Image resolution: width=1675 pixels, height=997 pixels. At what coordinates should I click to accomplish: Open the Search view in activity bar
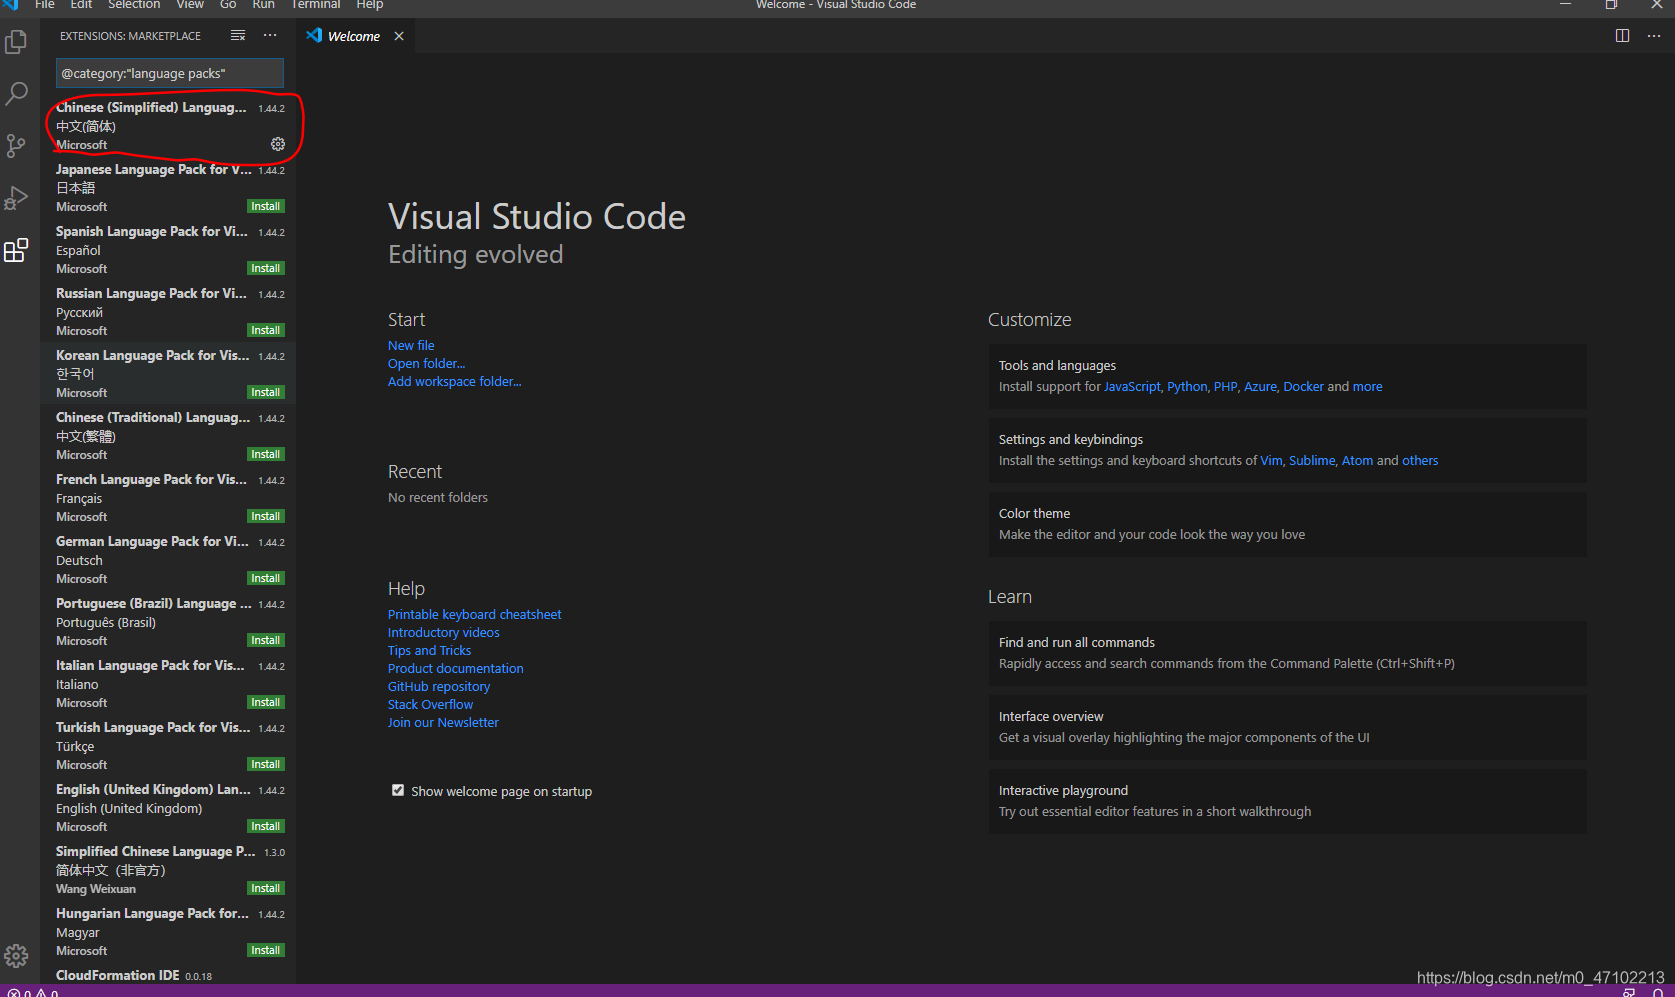tap(16, 94)
